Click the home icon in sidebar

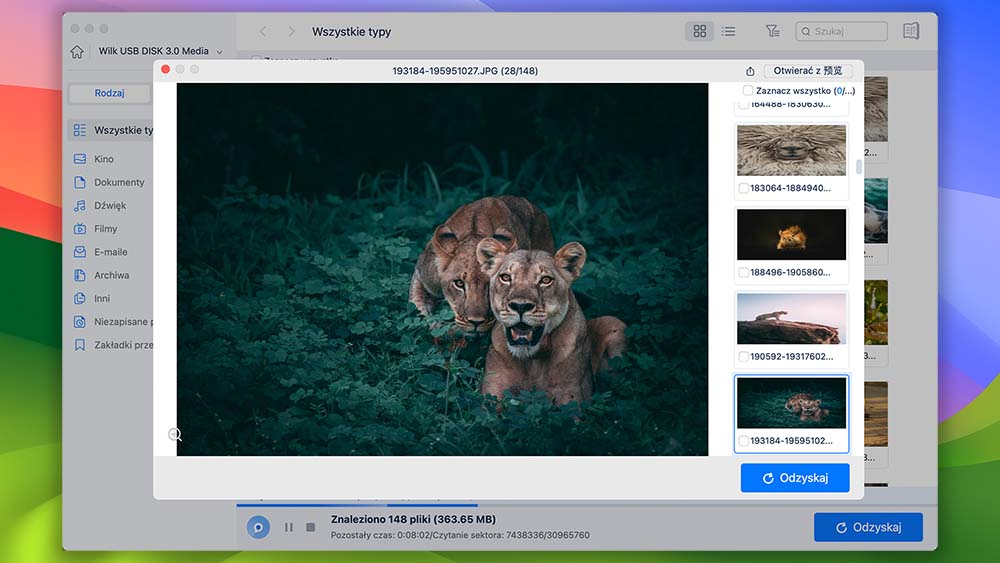click(77, 52)
